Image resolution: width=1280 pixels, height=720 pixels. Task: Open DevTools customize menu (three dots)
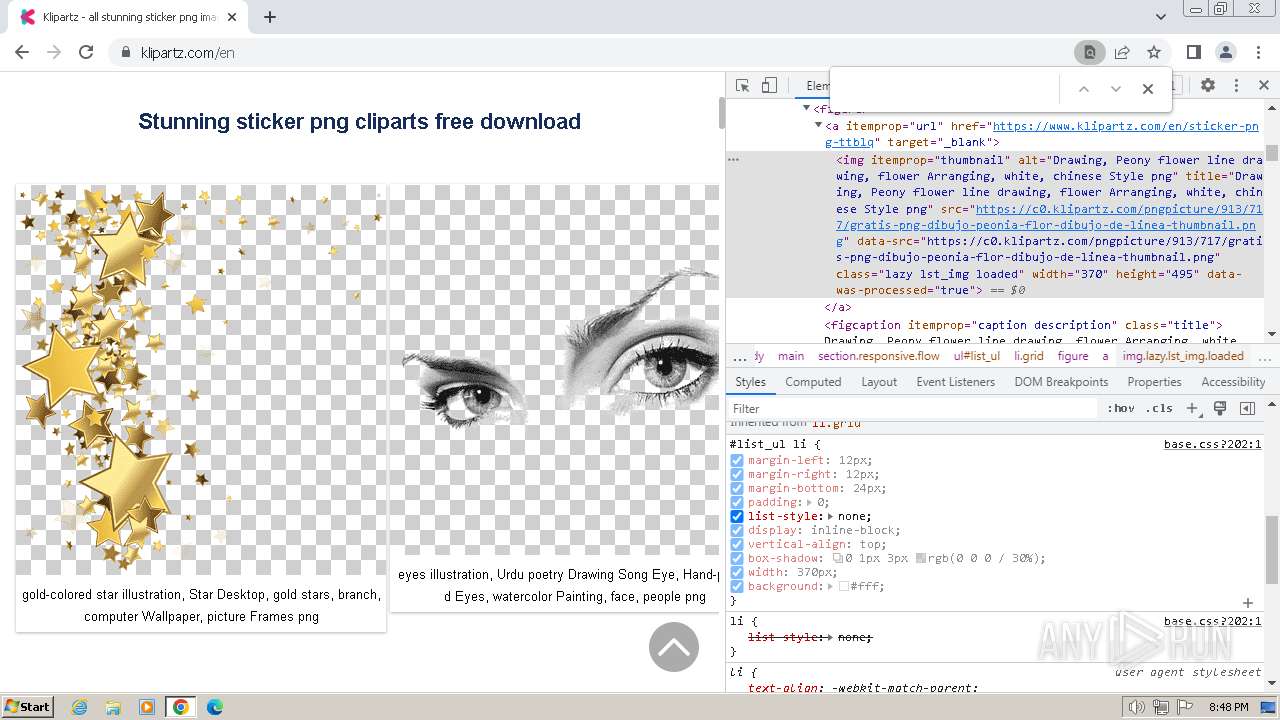tap(1236, 86)
